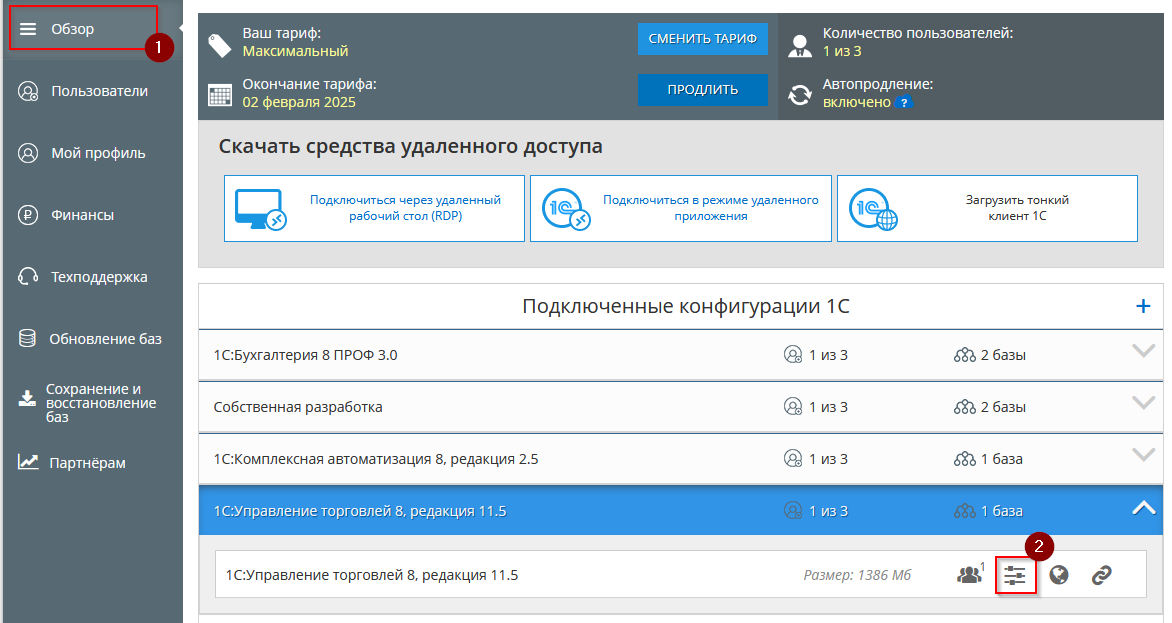Click the Подключенные конфигурации 1С heading
Screen dimensions: 1172x623
pyautogui.click(x=686, y=306)
